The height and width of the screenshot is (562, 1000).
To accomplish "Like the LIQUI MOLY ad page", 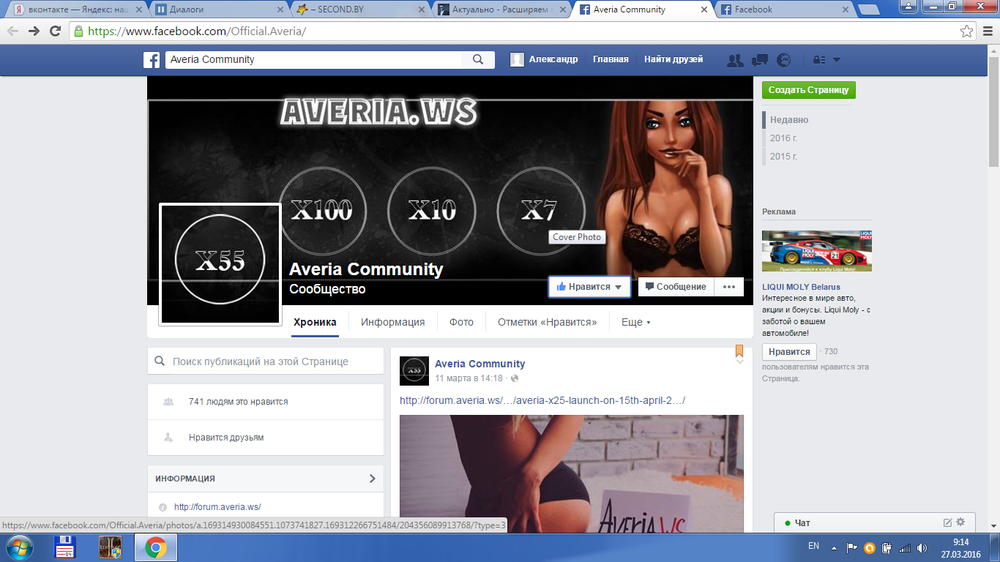I will click(x=789, y=352).
